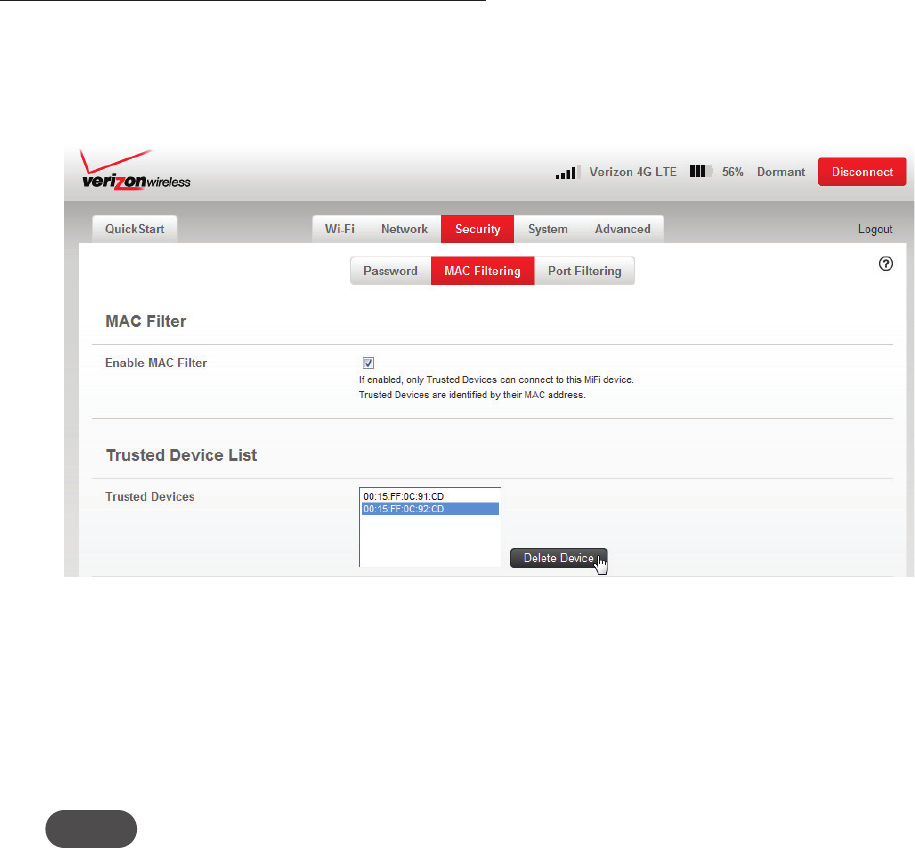The height and width of the screenshot is (848, 915).
Task: Open the QuickStart tab
Action: click(x=135, y=229)
